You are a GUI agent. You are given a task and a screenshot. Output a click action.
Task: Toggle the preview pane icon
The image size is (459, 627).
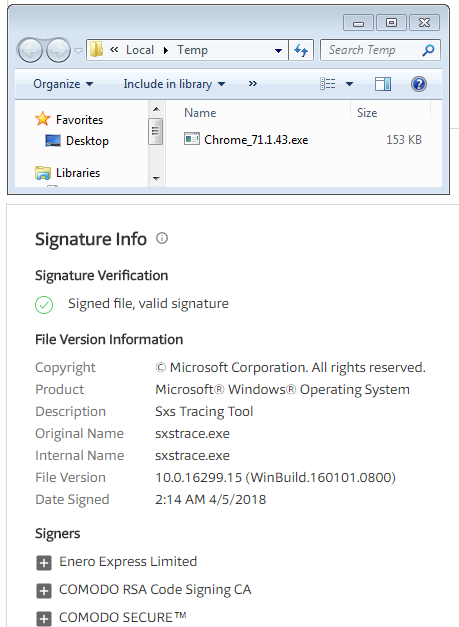[383, 84]
